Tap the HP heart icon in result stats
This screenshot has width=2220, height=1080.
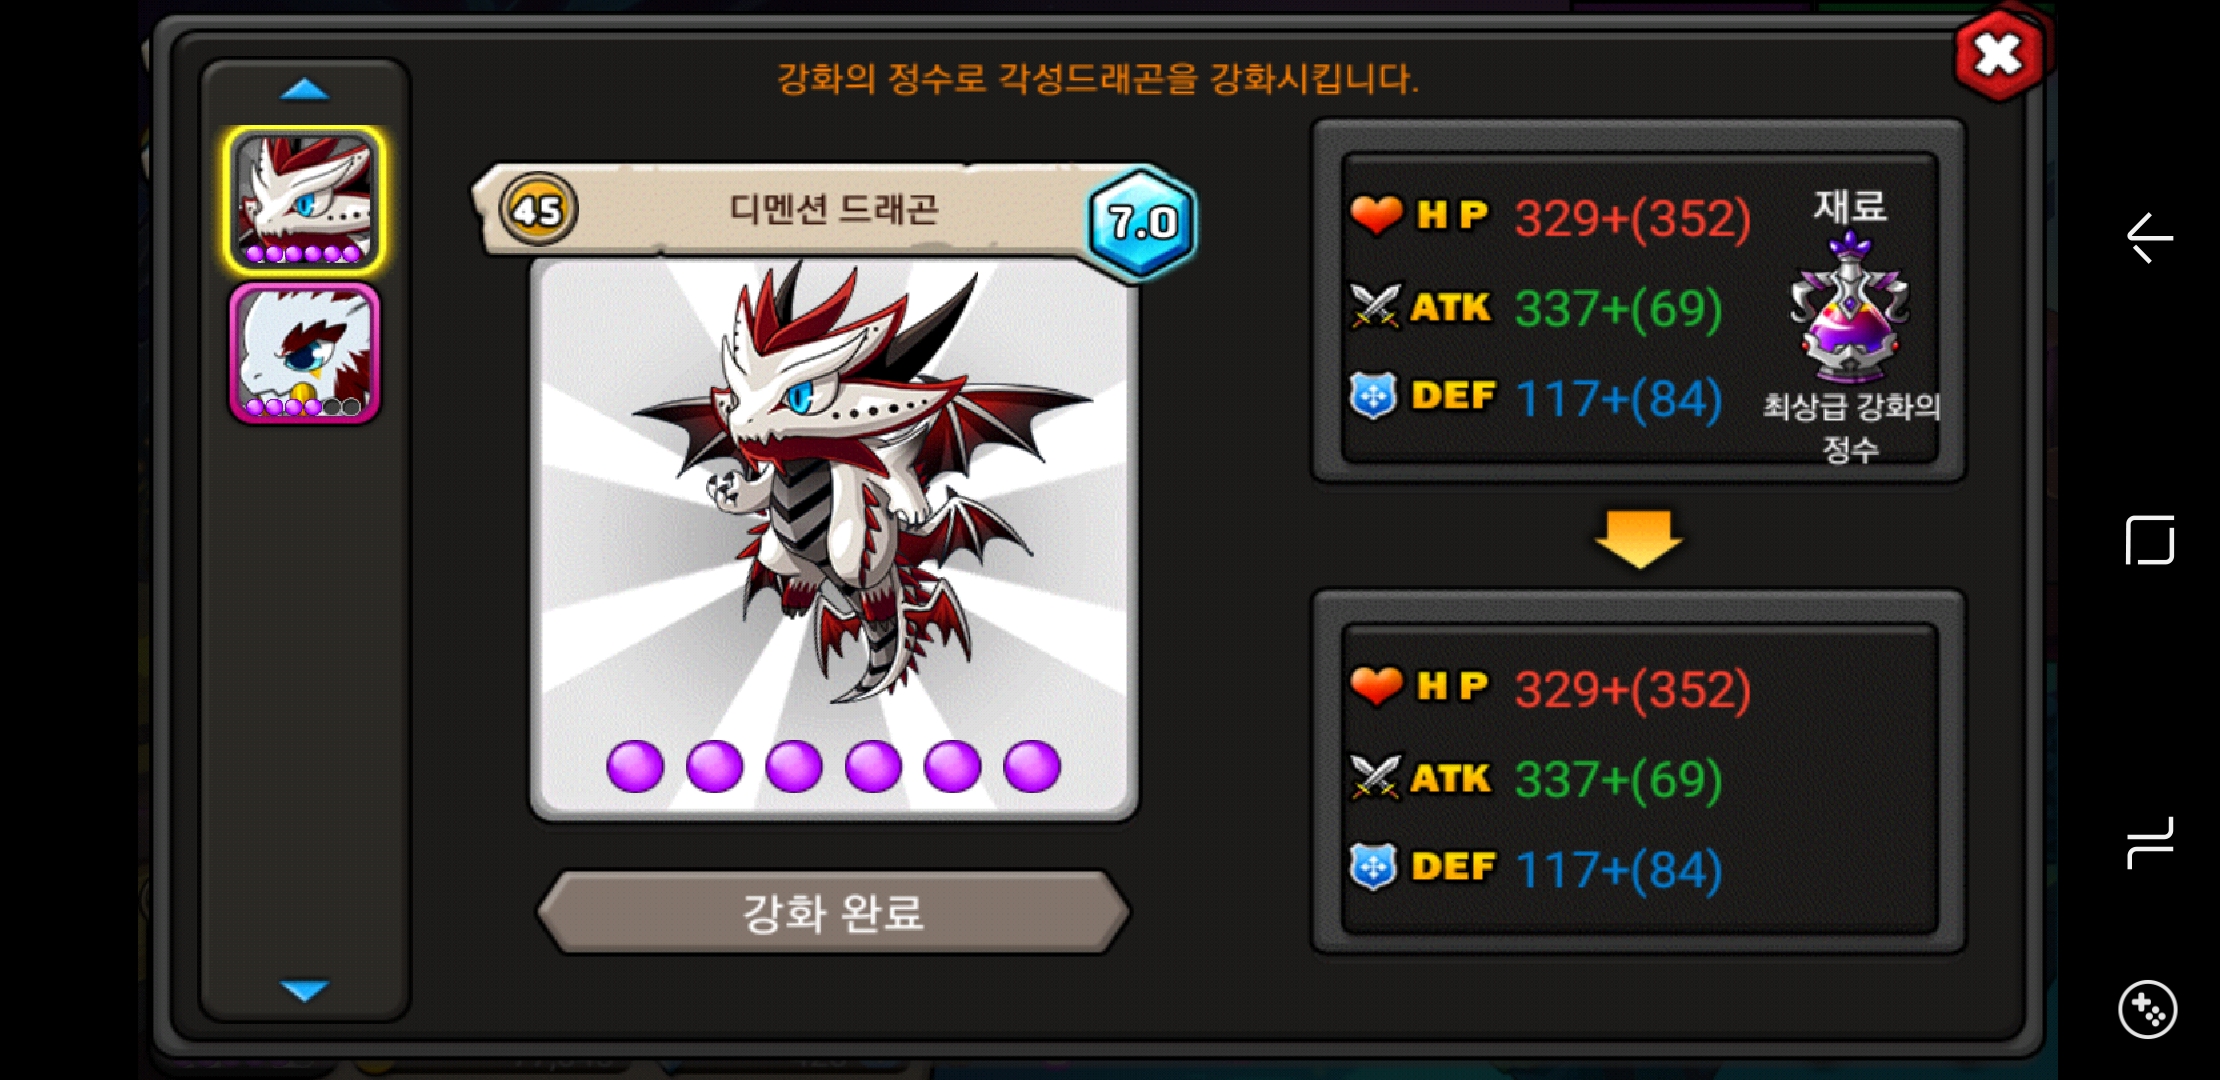[x=1376, y=686]
